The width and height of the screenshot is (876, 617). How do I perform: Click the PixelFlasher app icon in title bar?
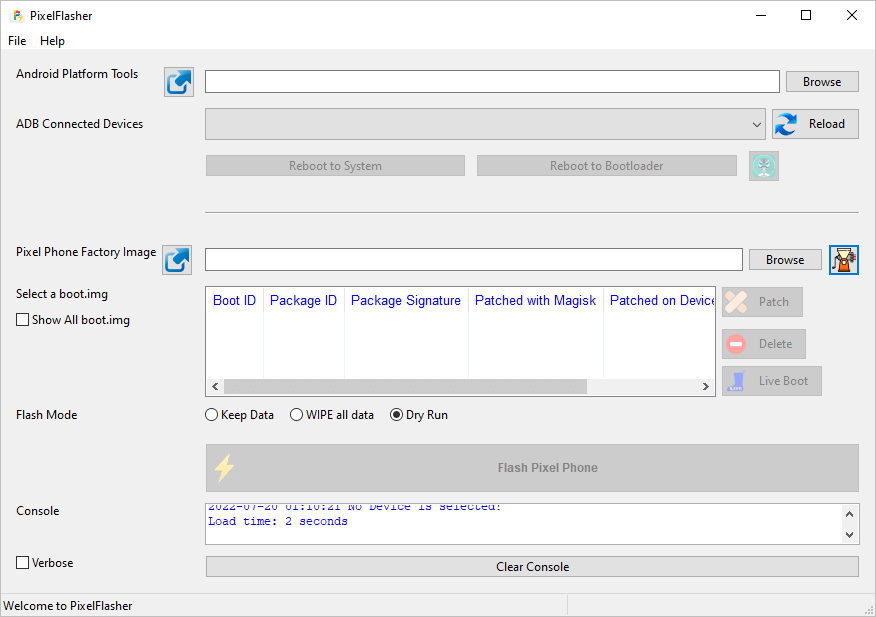(x=17, y=16)
